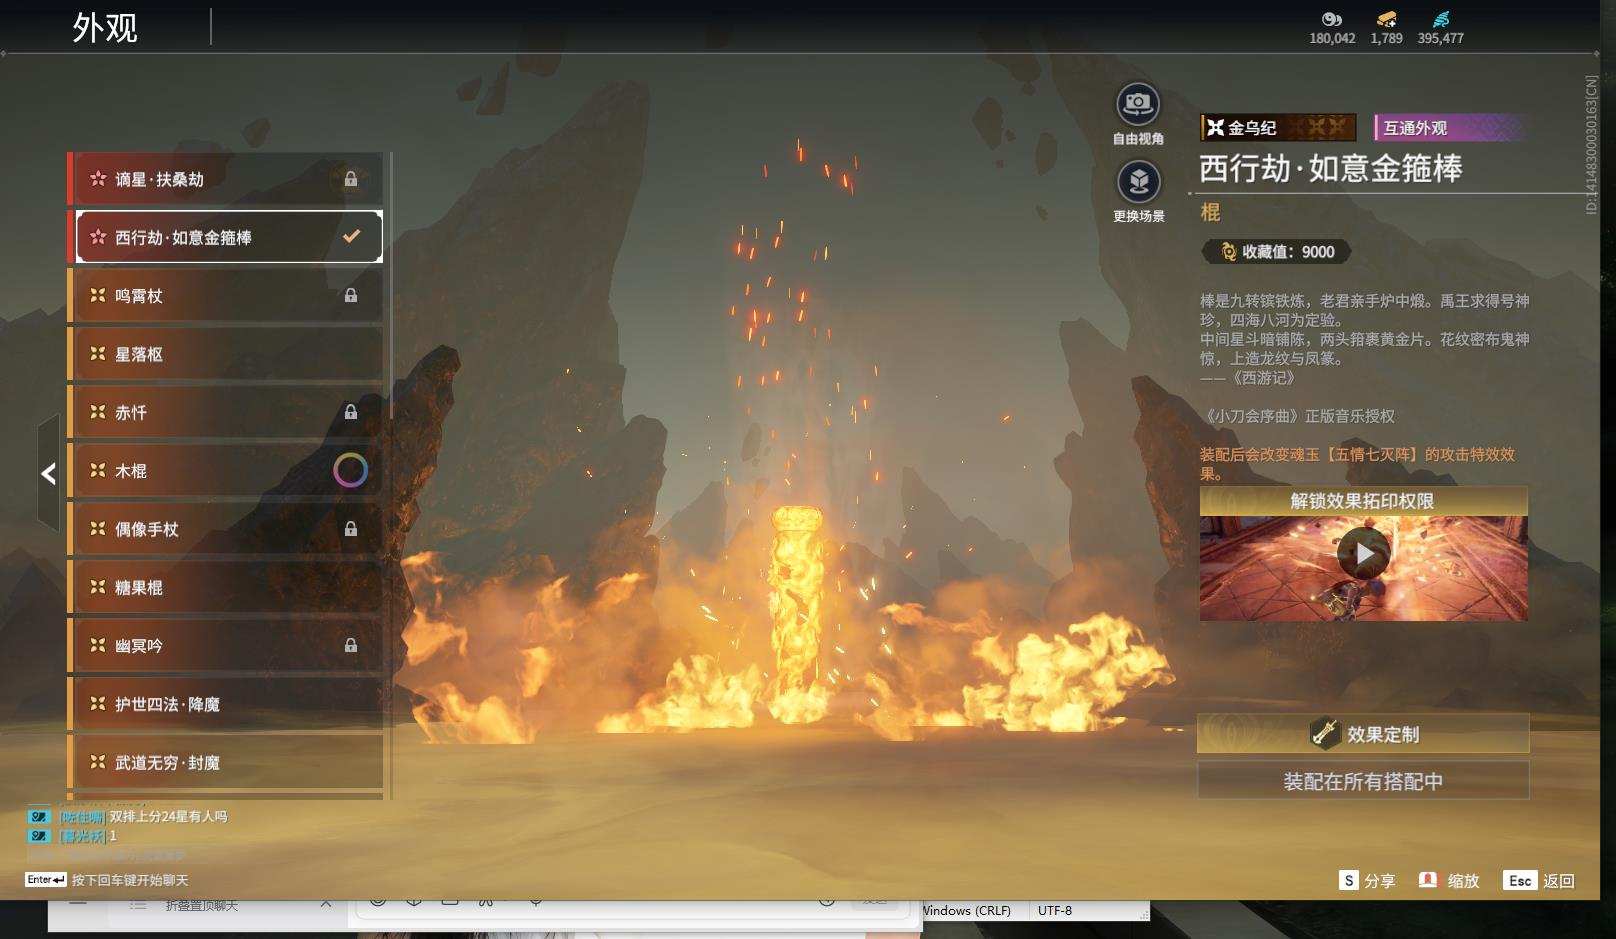Viewport: 1616px width, 939px height.
Task: Click the 收藏值：9000 text
Action: pyautogui.click(x=1288, y=252)
